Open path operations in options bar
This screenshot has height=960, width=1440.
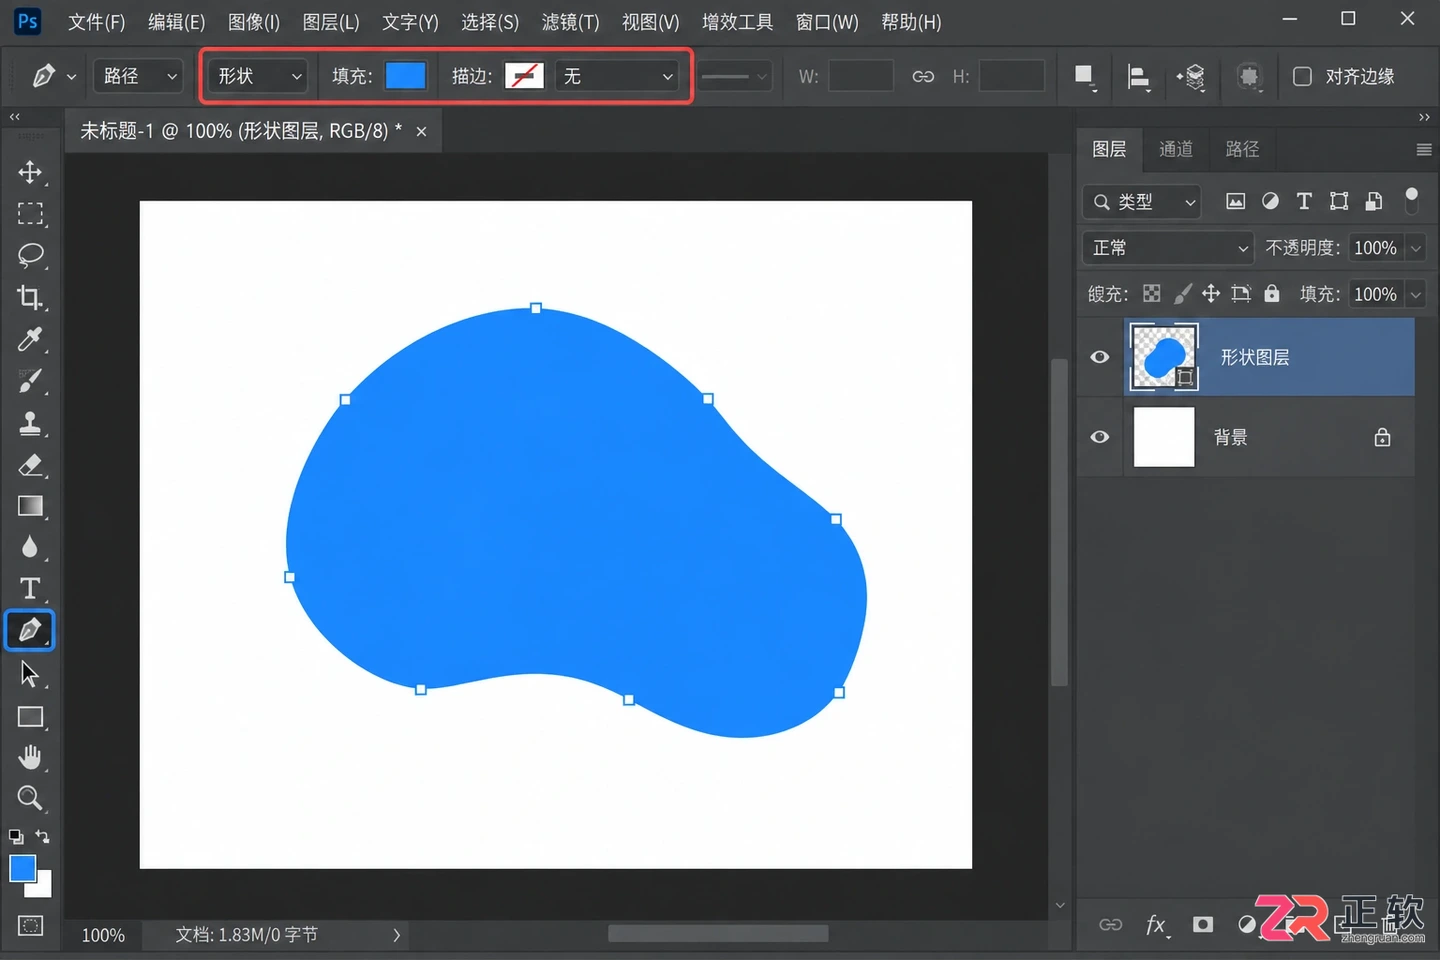(1084, 77)
